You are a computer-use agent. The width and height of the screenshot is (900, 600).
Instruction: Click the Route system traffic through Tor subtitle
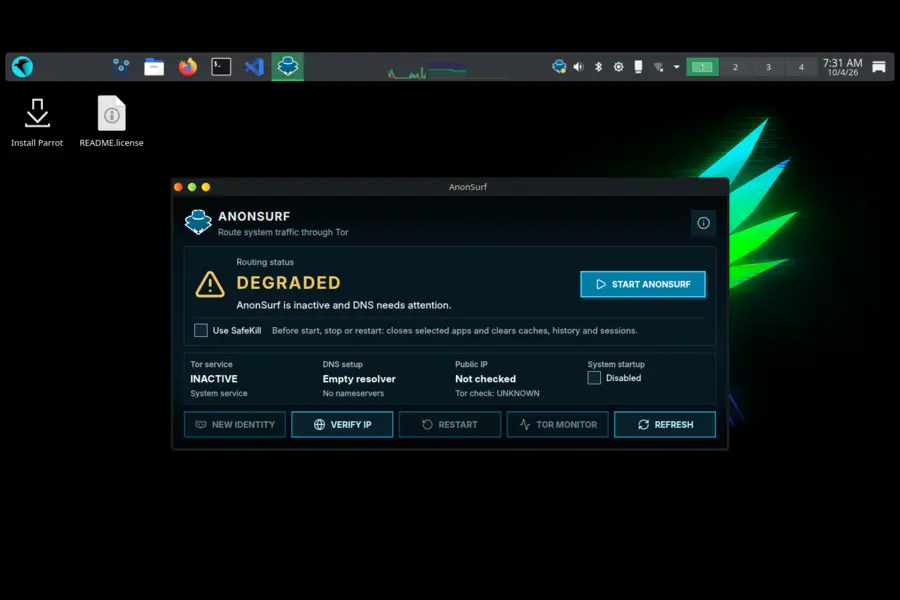283,232
